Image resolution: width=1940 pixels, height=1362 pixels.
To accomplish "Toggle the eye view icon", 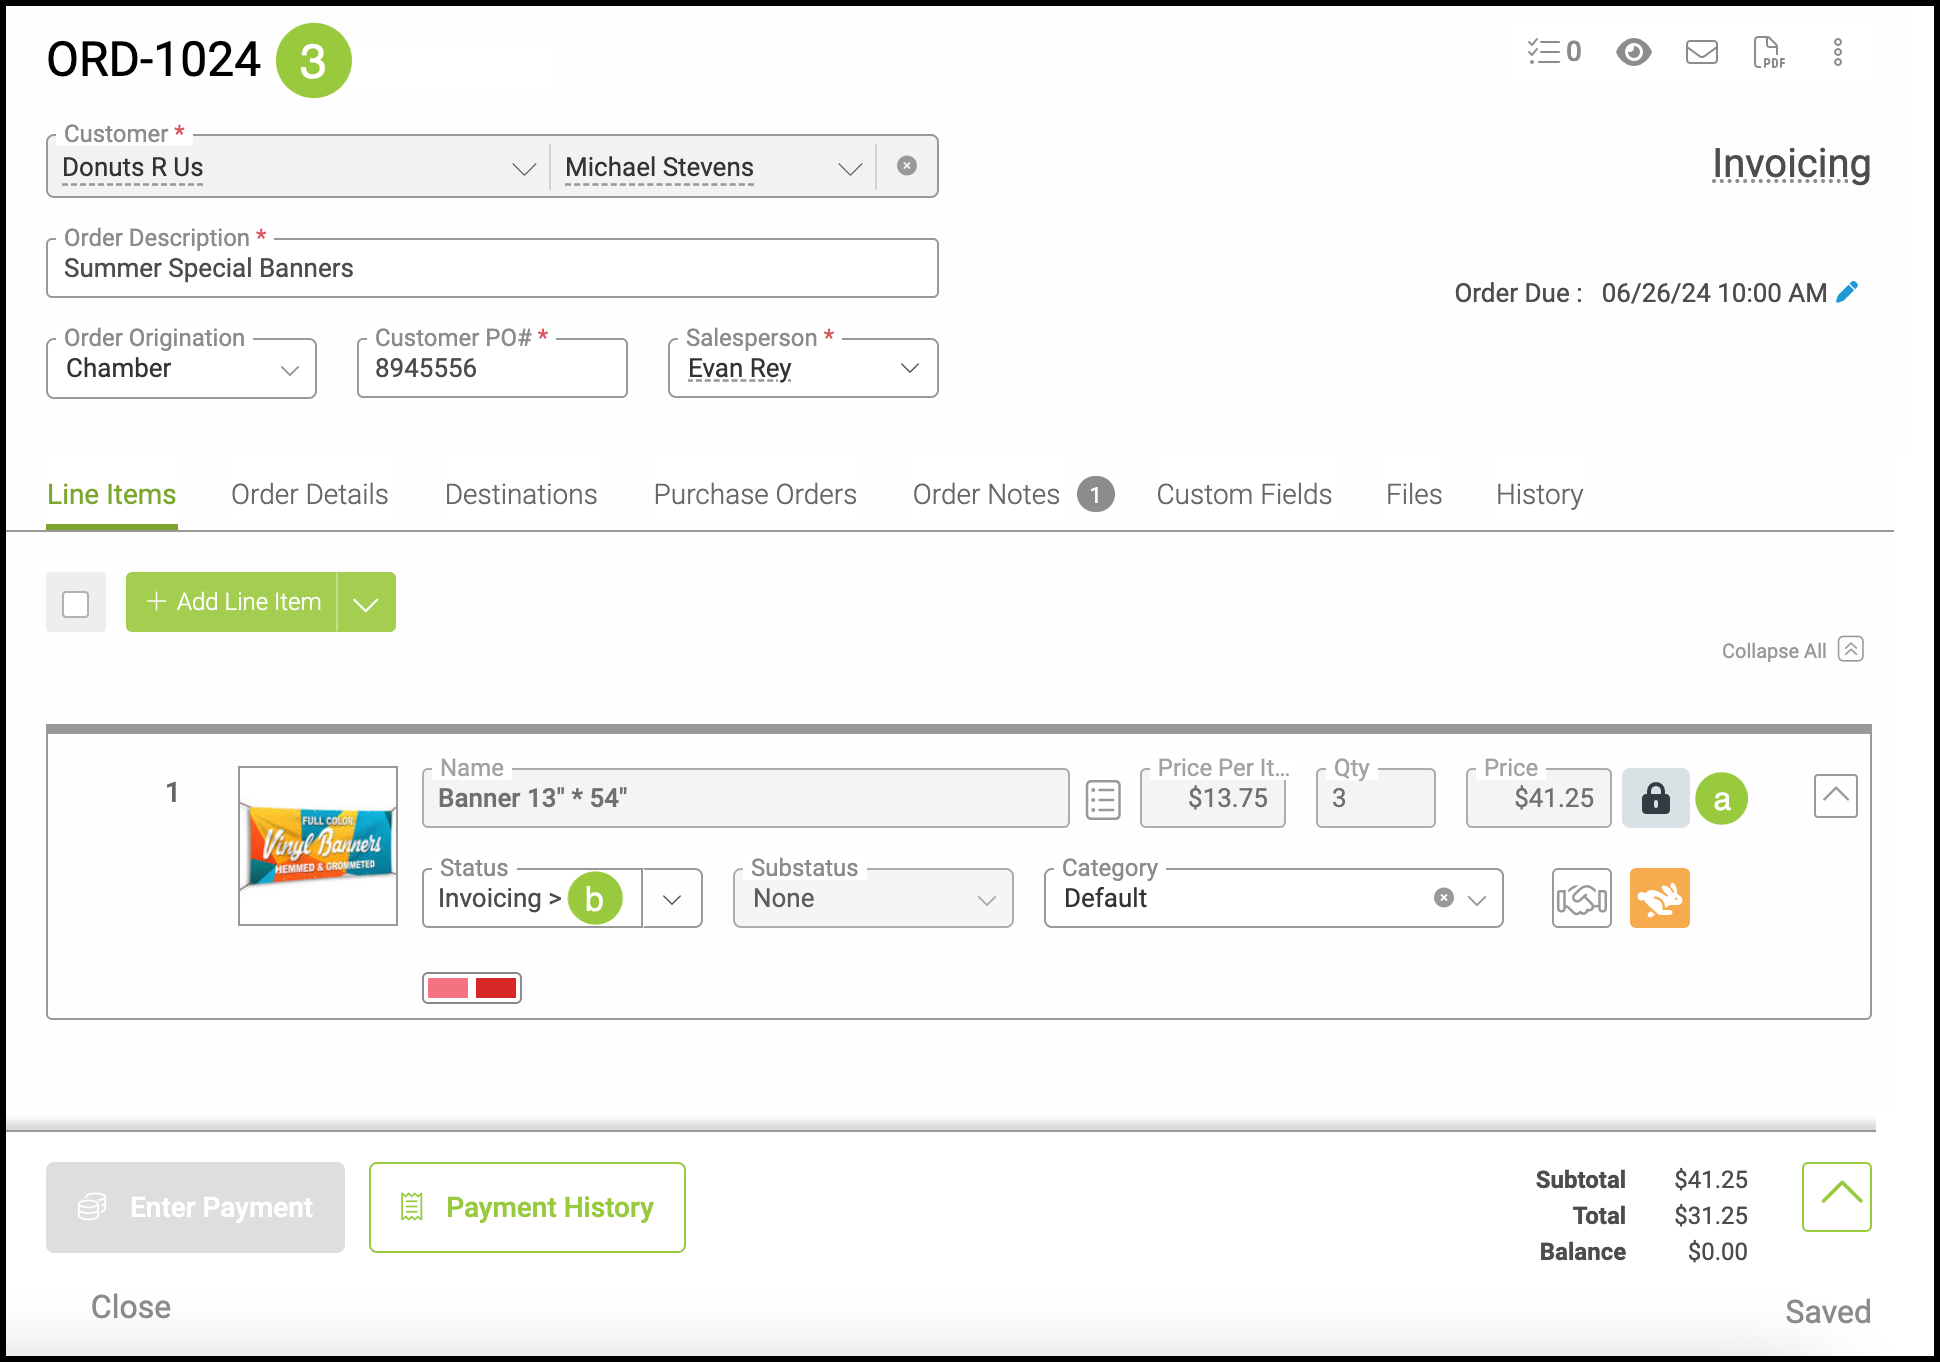I will 1633,52.
